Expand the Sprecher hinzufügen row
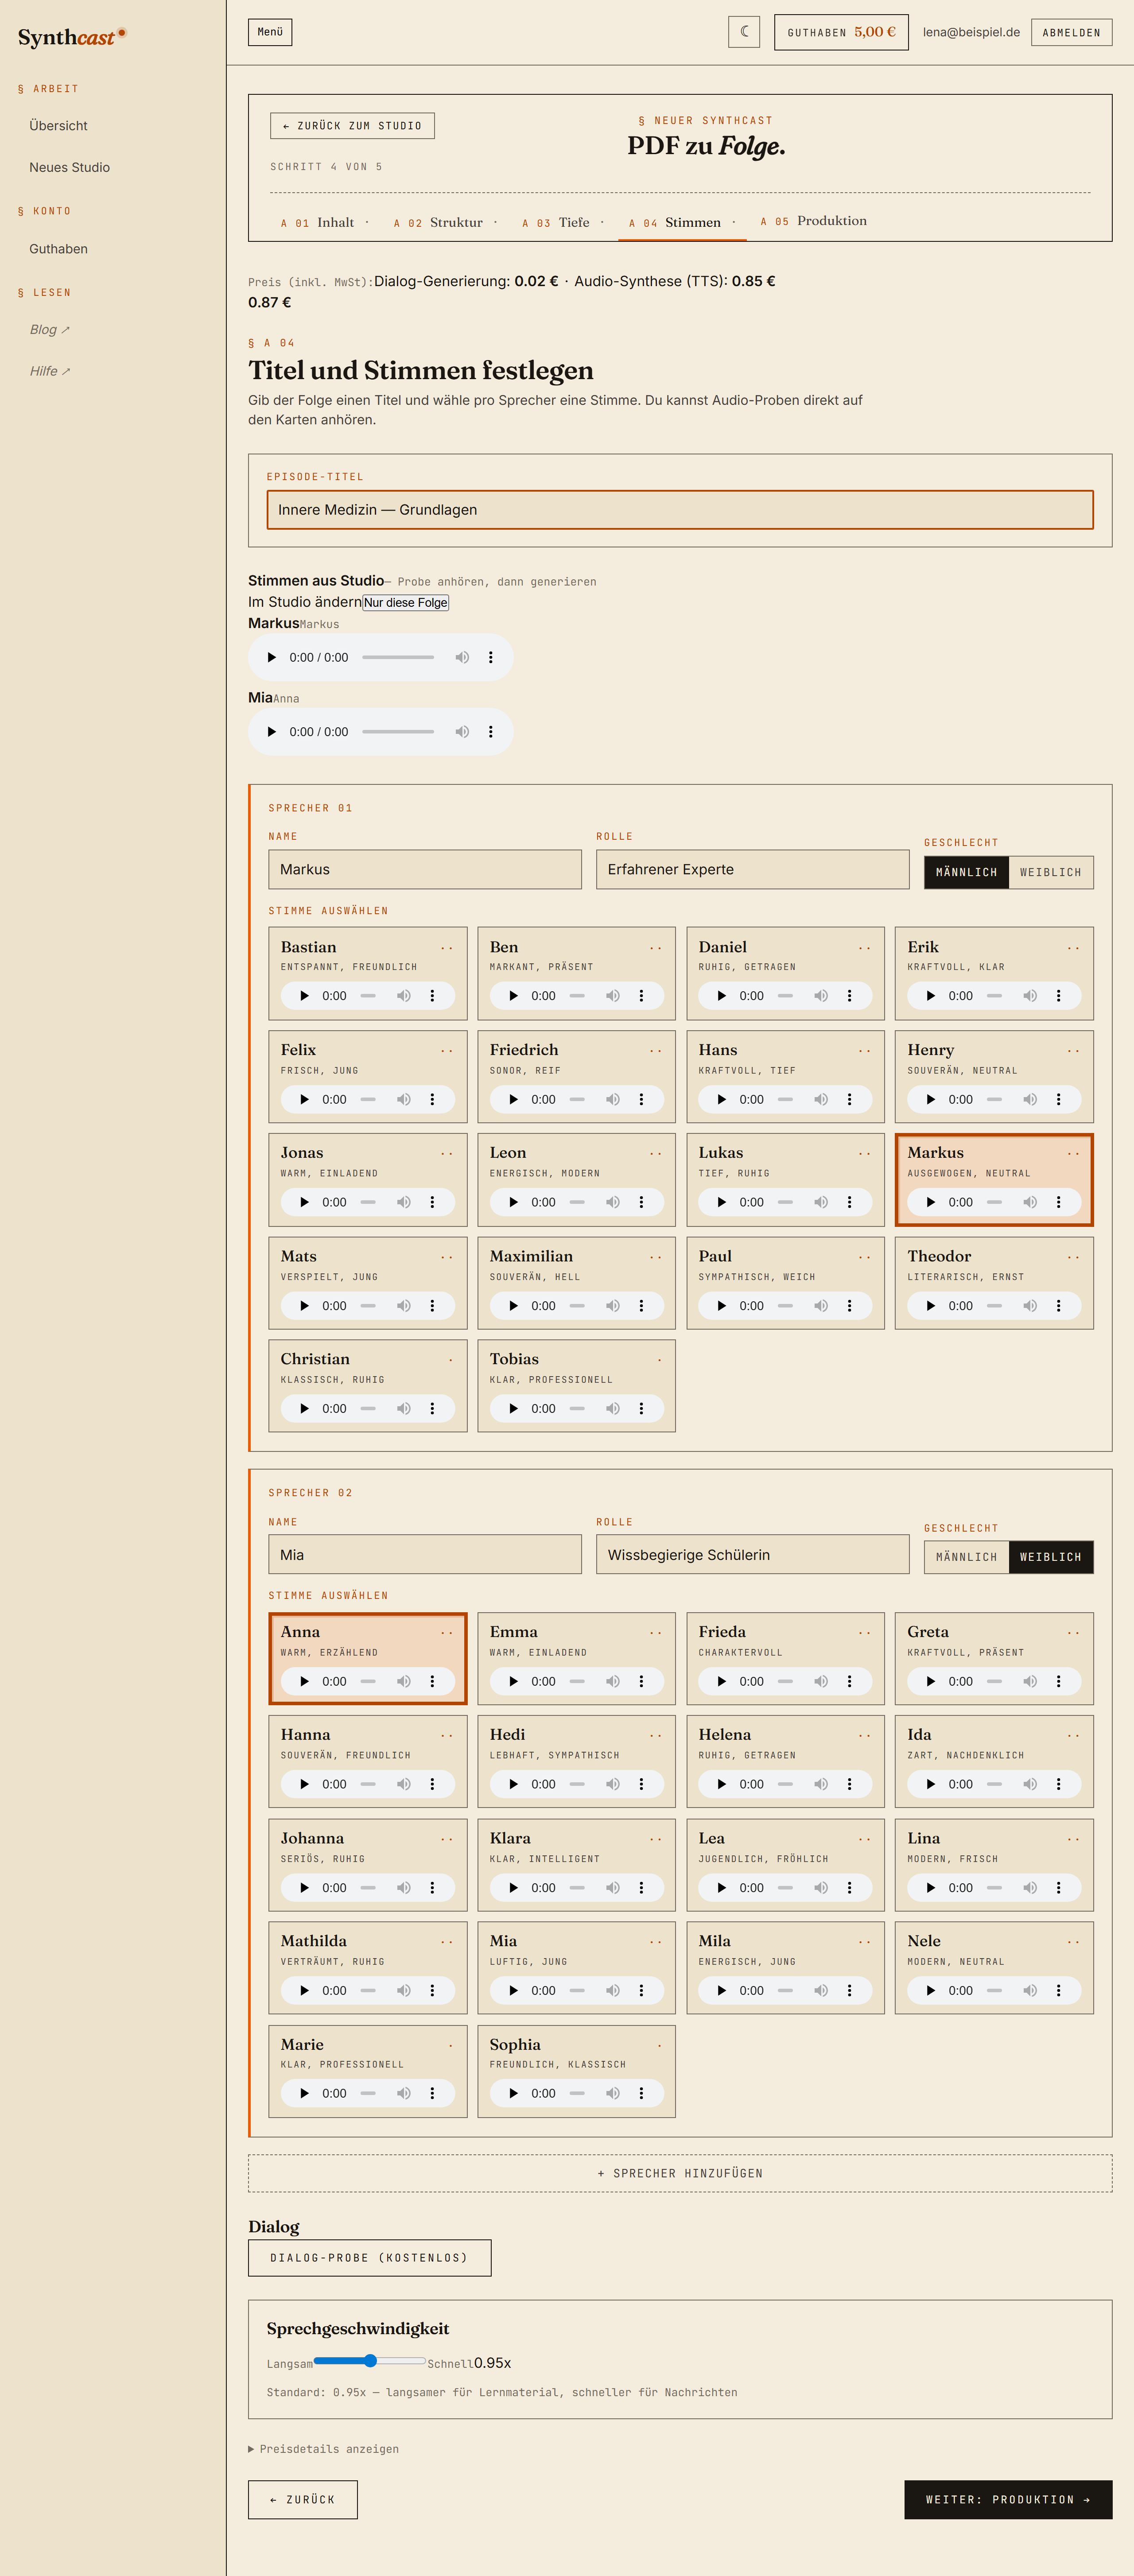Viewport: 1134px width, 2576px height. [680, 2173]
